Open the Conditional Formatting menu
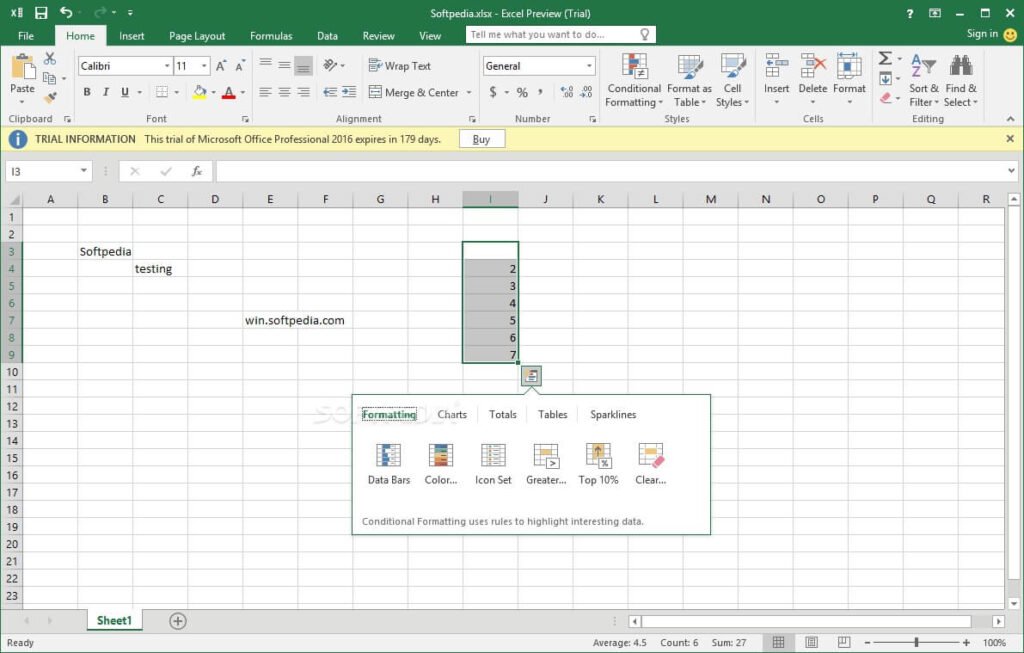 point(633,80)
